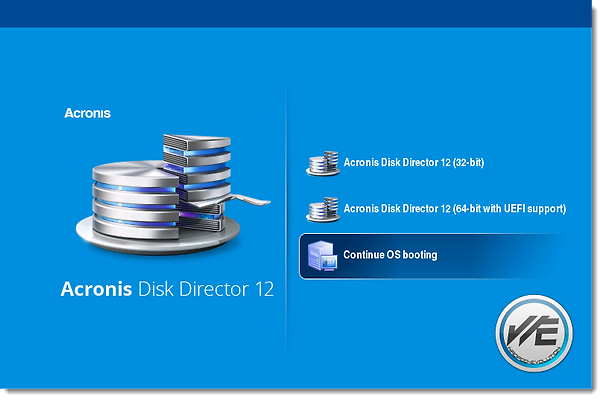Click the small Acronis logo above the disks

(x=87, y=114)
